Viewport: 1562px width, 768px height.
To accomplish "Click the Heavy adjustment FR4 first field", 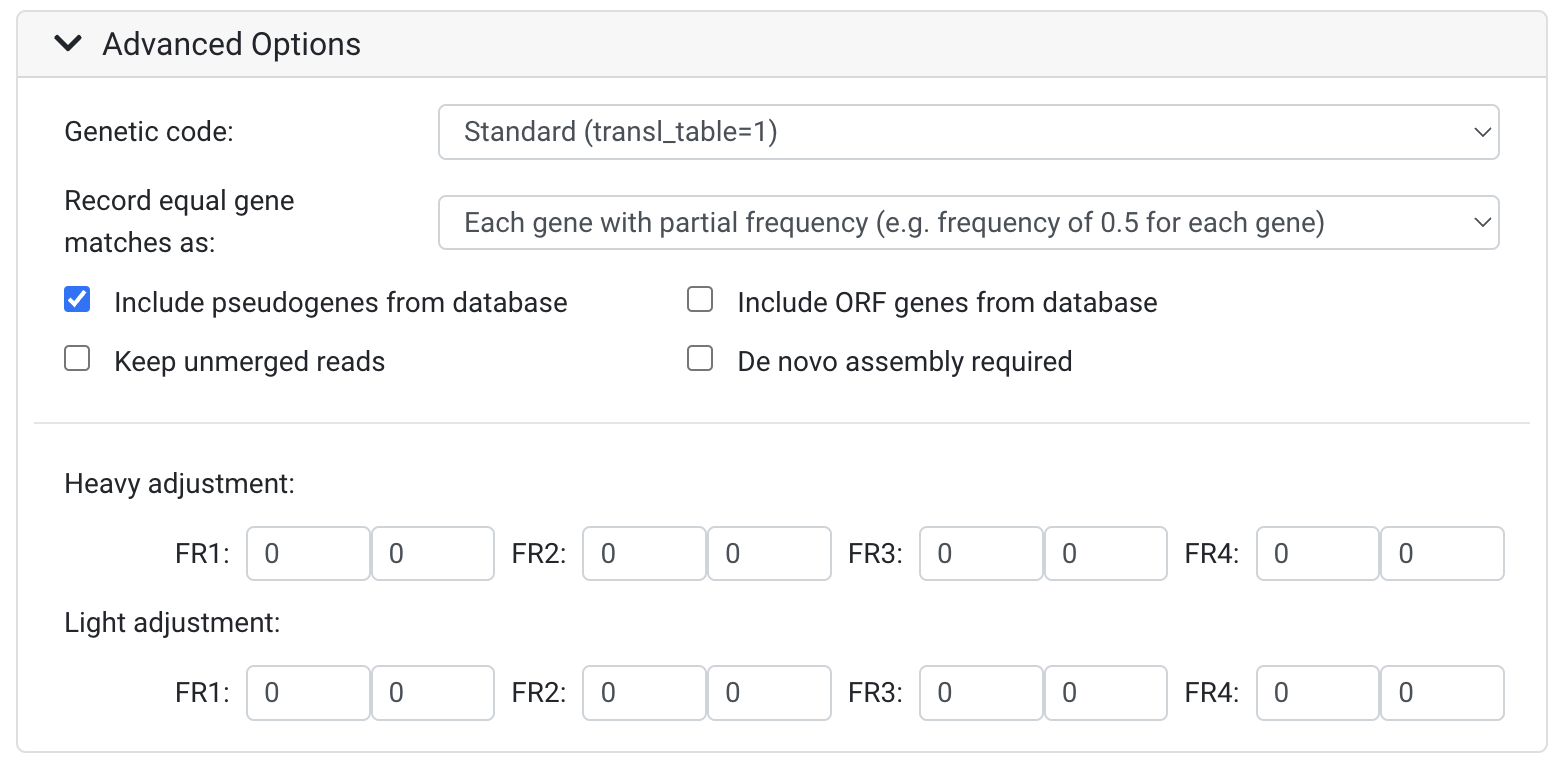I will coord(1318,554).
